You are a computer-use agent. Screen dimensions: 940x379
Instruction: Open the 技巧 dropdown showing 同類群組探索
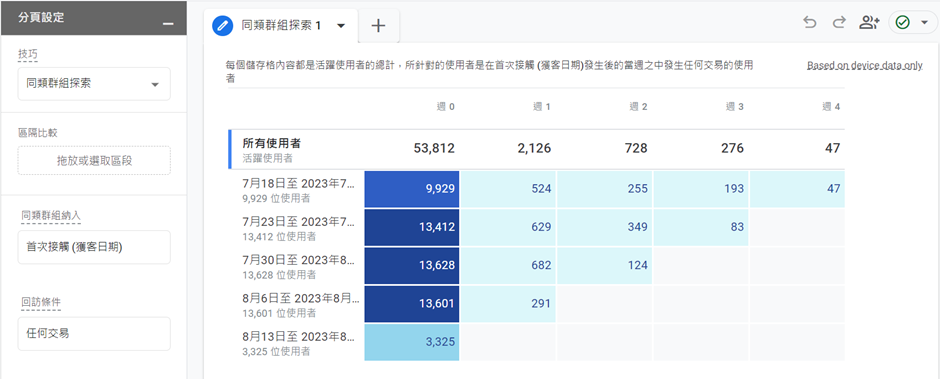click(x=94, y=84)
